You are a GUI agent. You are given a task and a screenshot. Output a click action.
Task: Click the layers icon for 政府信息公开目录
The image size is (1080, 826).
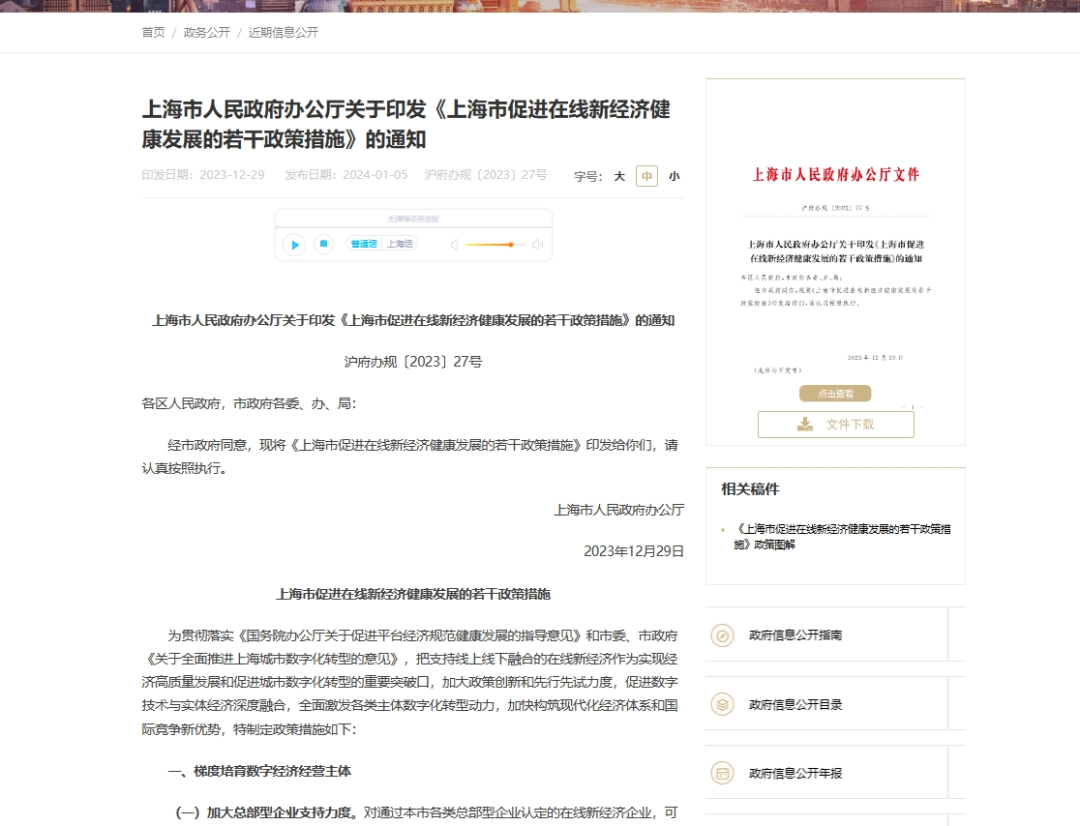(x=723, y=704)
